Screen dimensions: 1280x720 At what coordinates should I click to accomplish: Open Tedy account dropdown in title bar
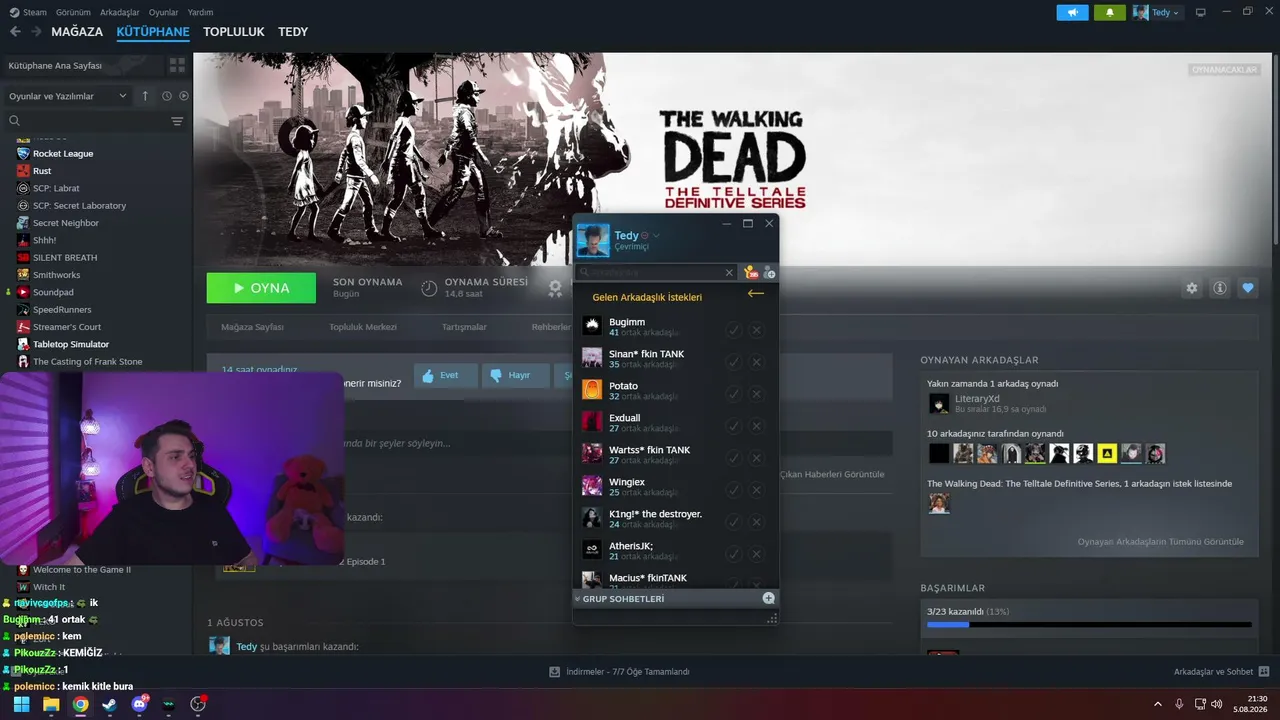(x=1157, y=13)
